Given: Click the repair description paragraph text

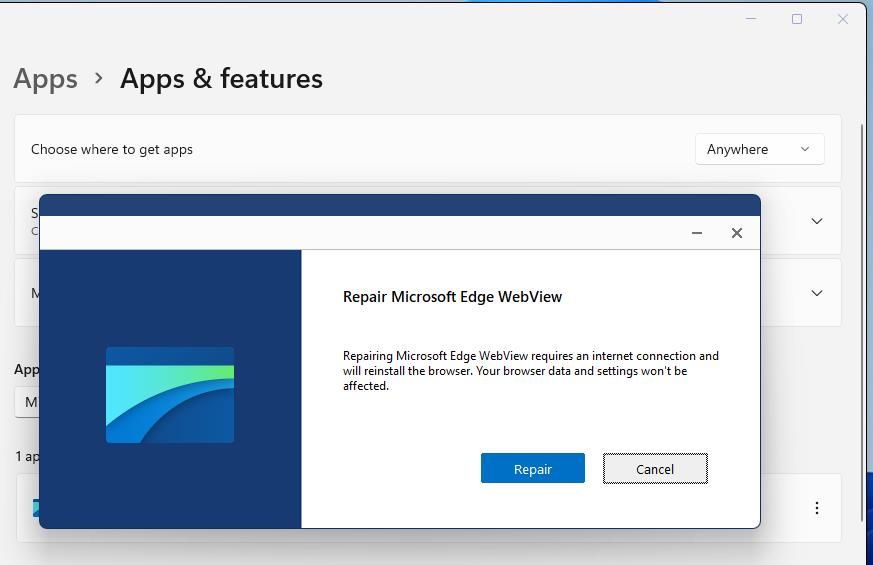Looking at the screenshot, I should (x=531, y=371).
